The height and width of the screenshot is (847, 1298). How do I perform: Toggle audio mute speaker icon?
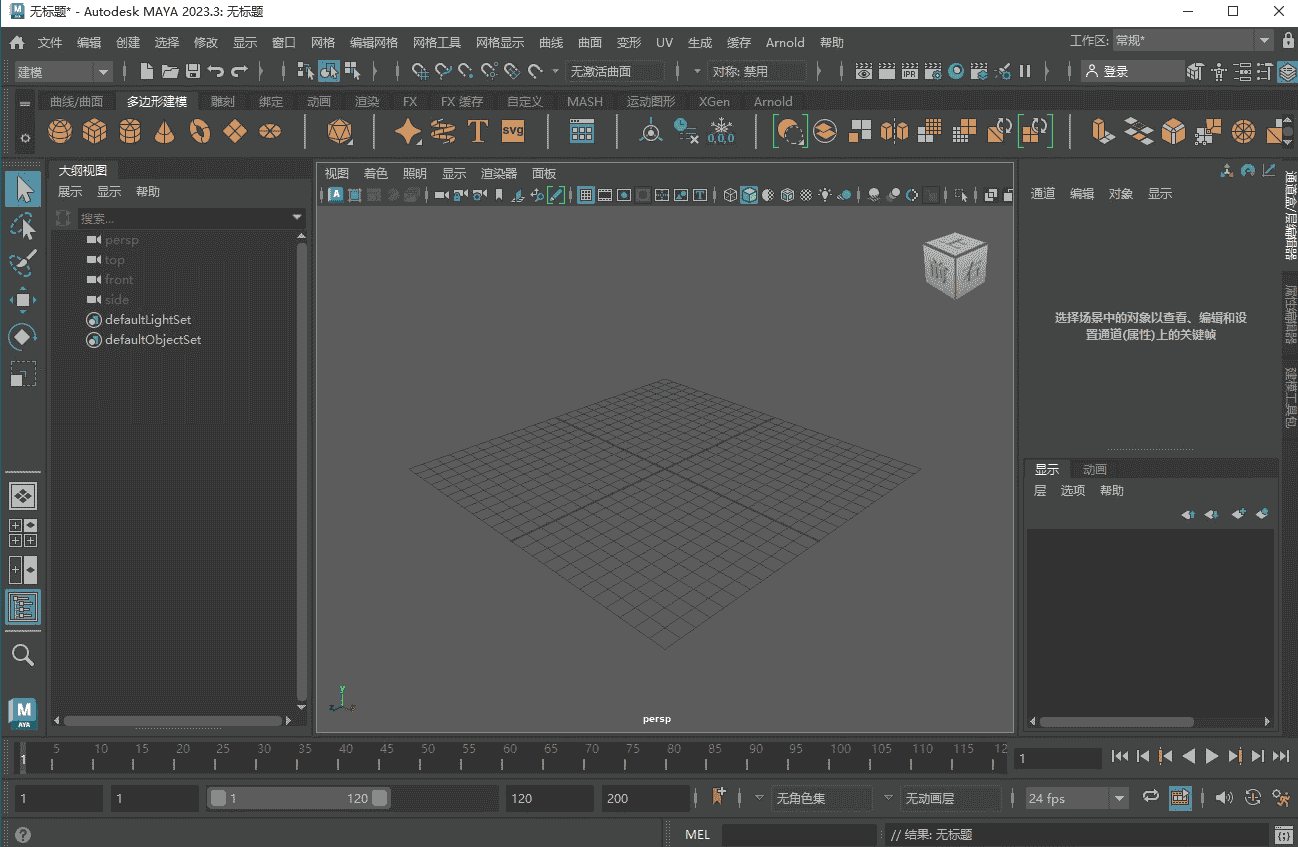coord(1223,797)
